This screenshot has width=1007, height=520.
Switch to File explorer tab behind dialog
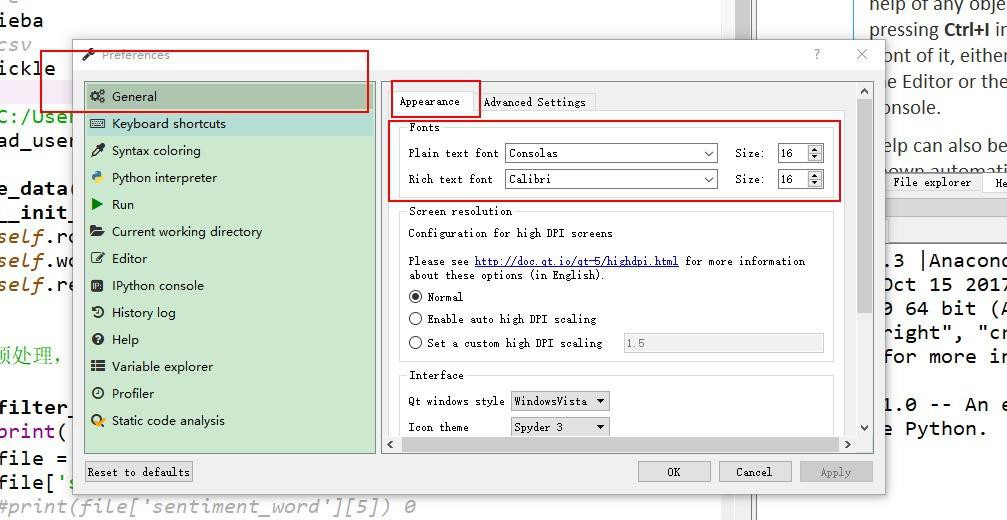pyautogui.click(x=932, y=182)
